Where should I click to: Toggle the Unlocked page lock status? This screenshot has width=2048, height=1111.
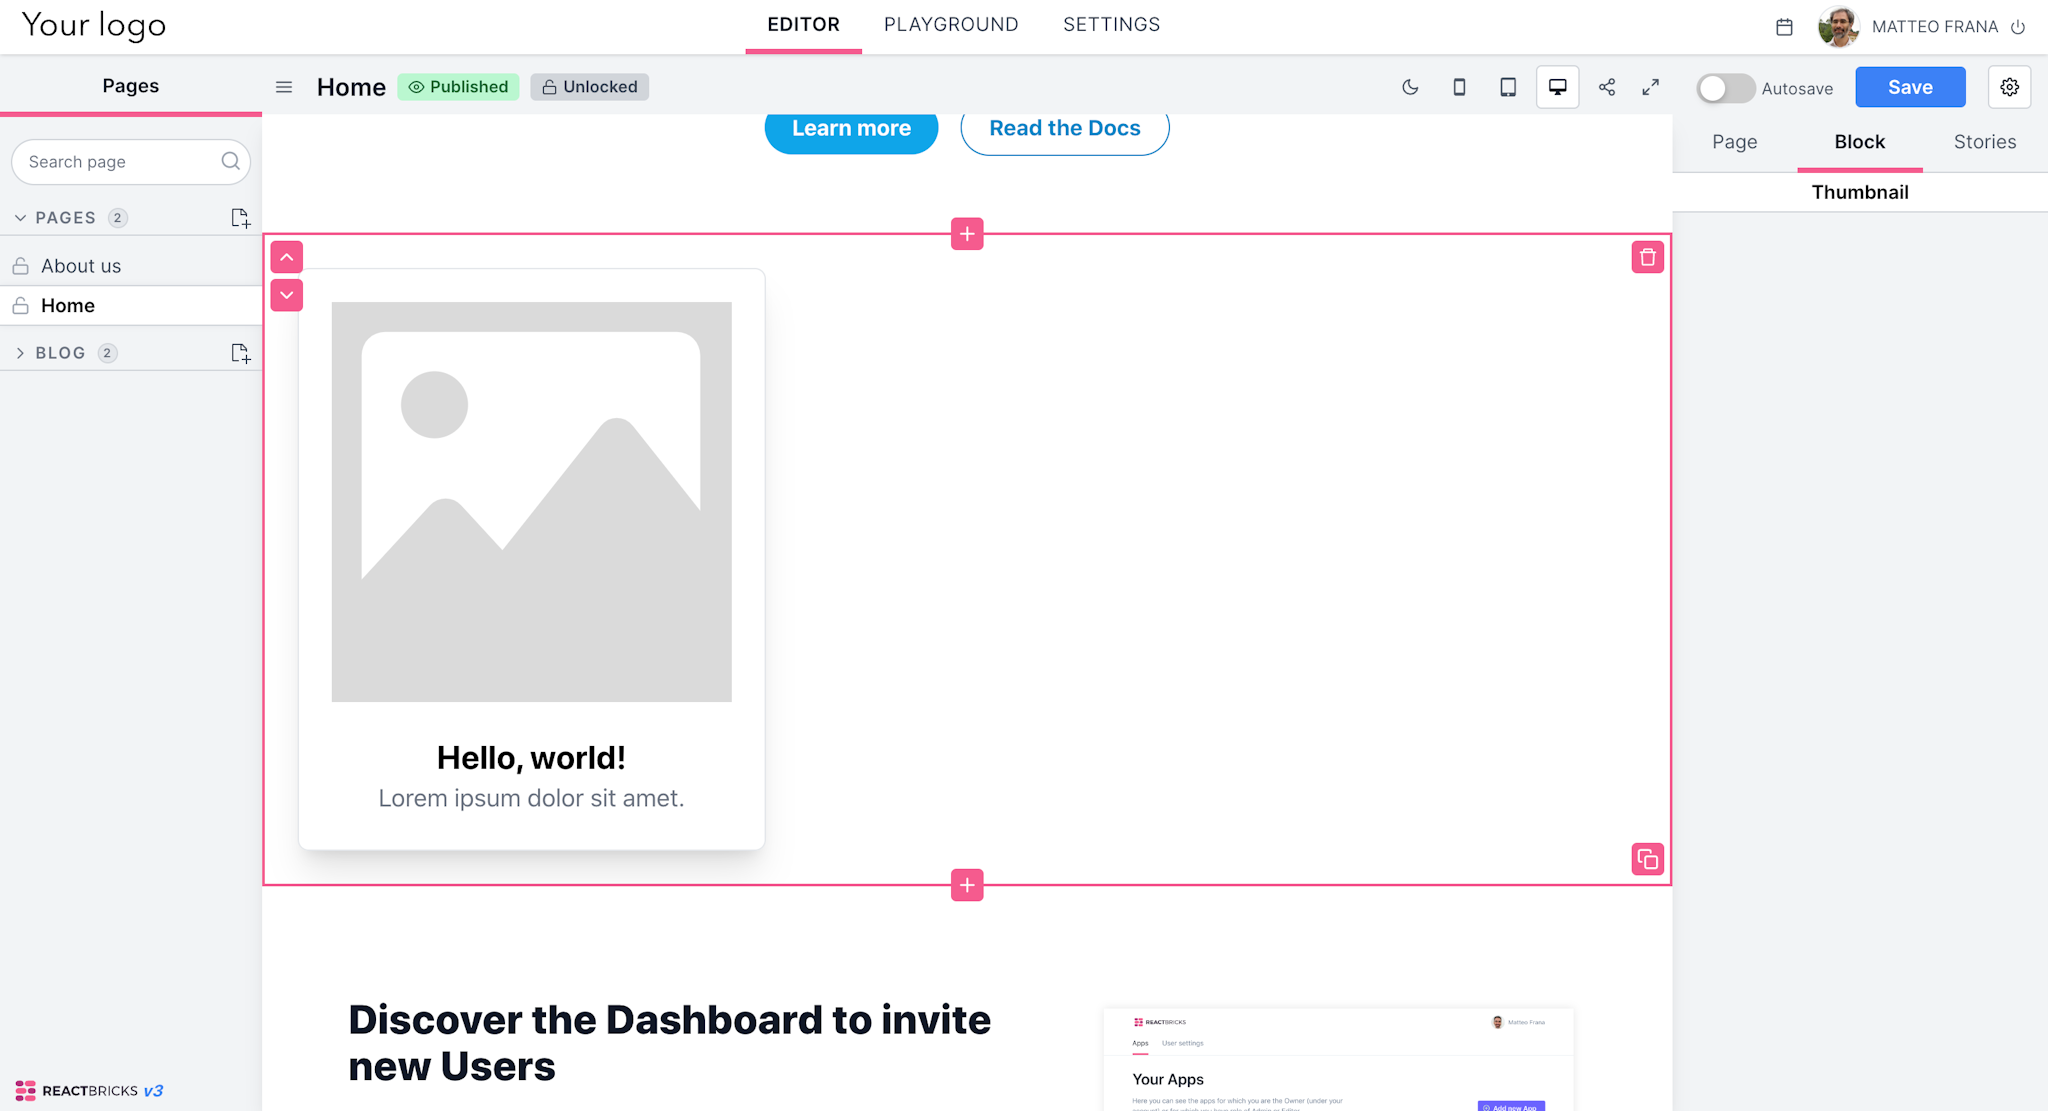(591, 86)
